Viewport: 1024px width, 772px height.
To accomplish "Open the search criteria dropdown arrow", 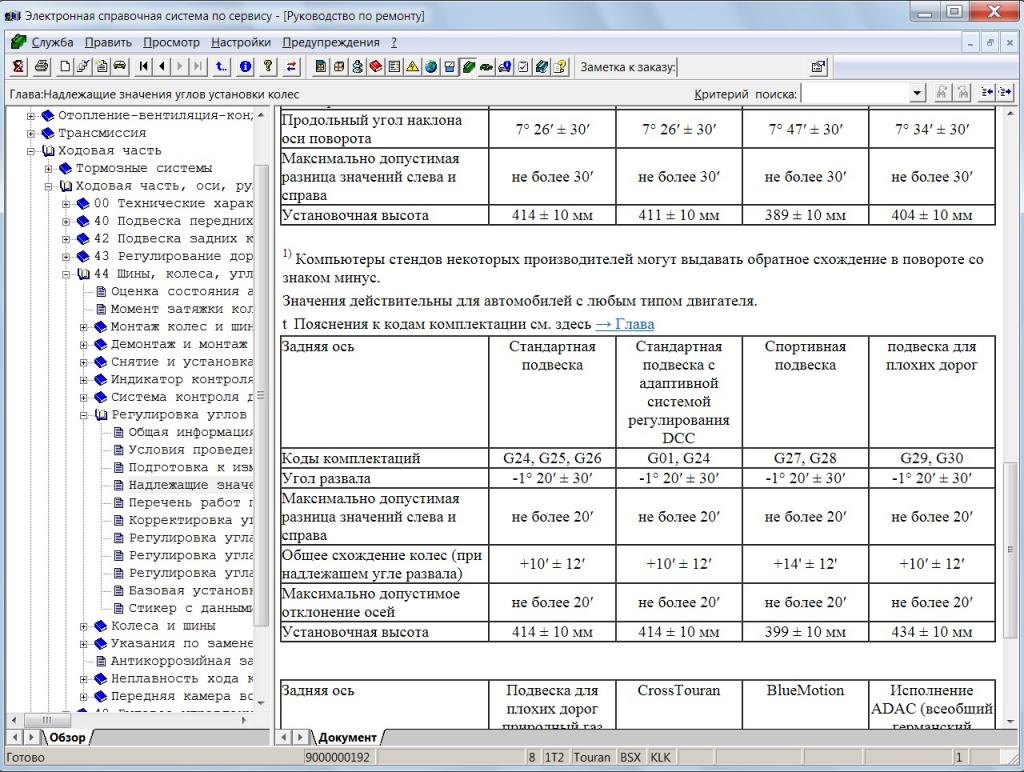I will 918,93.
